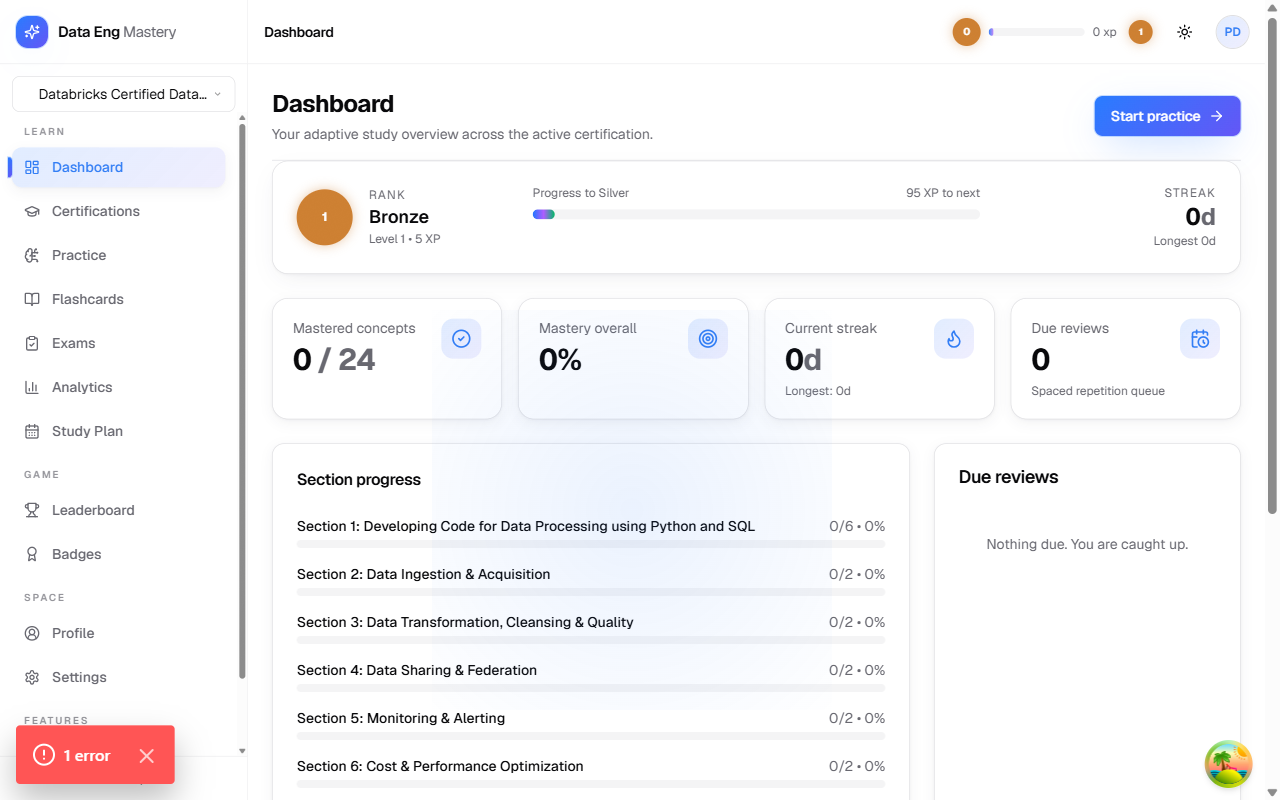Click the Profile user icon
This screenshot has width=1280, height=800.
point(32,633)
